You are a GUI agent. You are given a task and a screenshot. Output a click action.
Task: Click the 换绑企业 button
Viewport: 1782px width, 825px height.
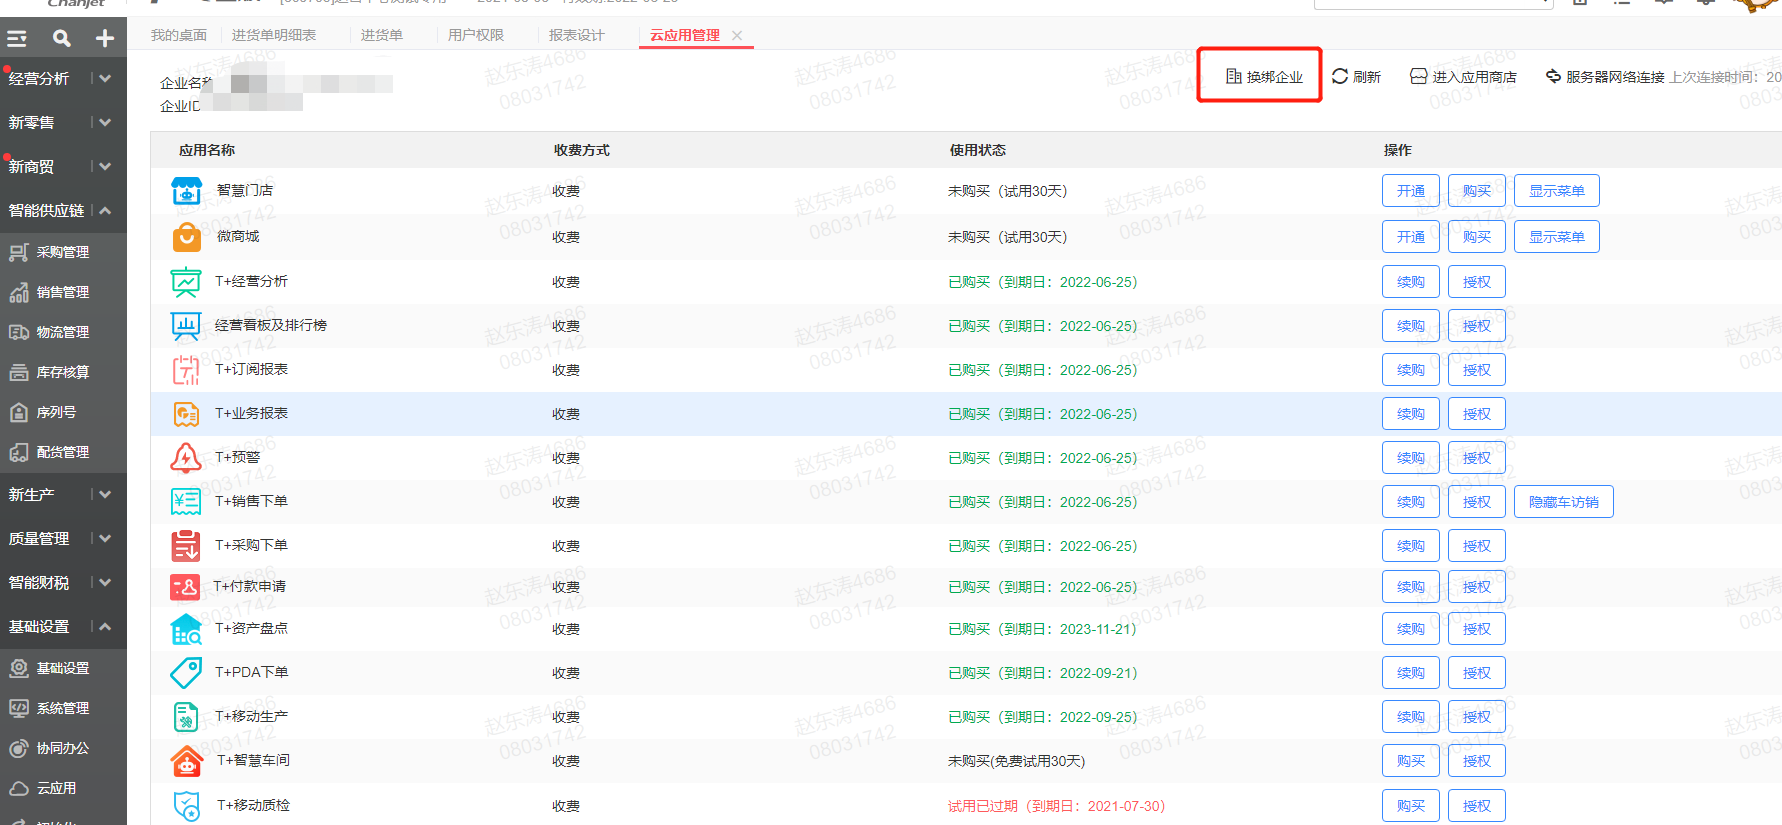tap(1265, 77)
